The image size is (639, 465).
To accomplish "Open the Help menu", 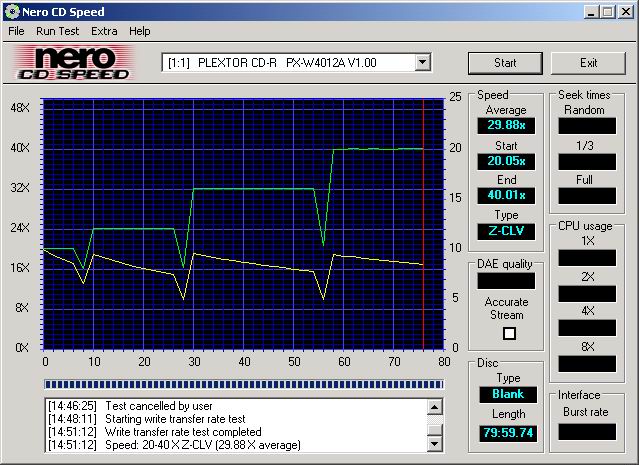I will (x=140, y=31).
